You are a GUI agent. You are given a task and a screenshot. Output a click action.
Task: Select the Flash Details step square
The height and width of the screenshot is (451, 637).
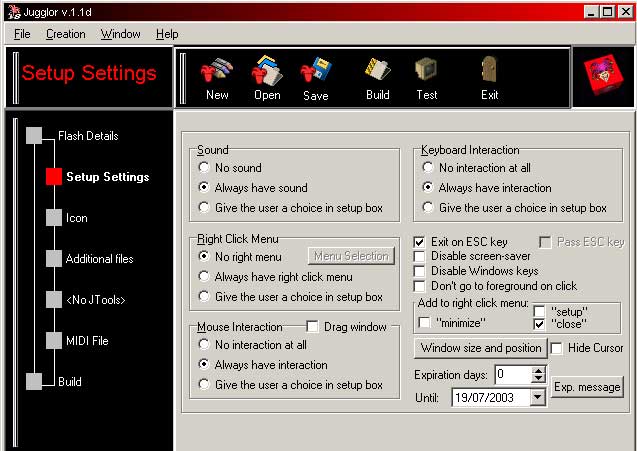point(34,135)
